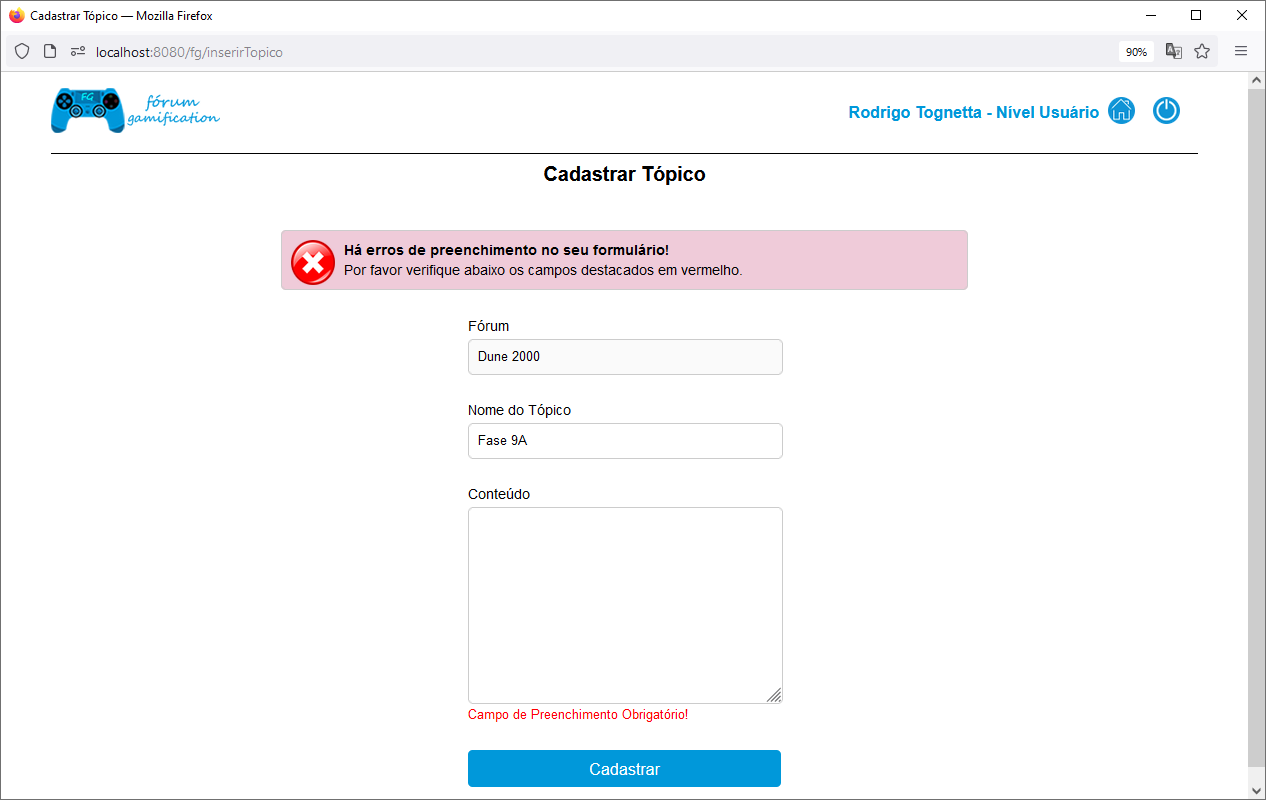This screenshot has width=1266, height=800.
Task: Click the Cadastrar button
Action: tap(624, 769)
